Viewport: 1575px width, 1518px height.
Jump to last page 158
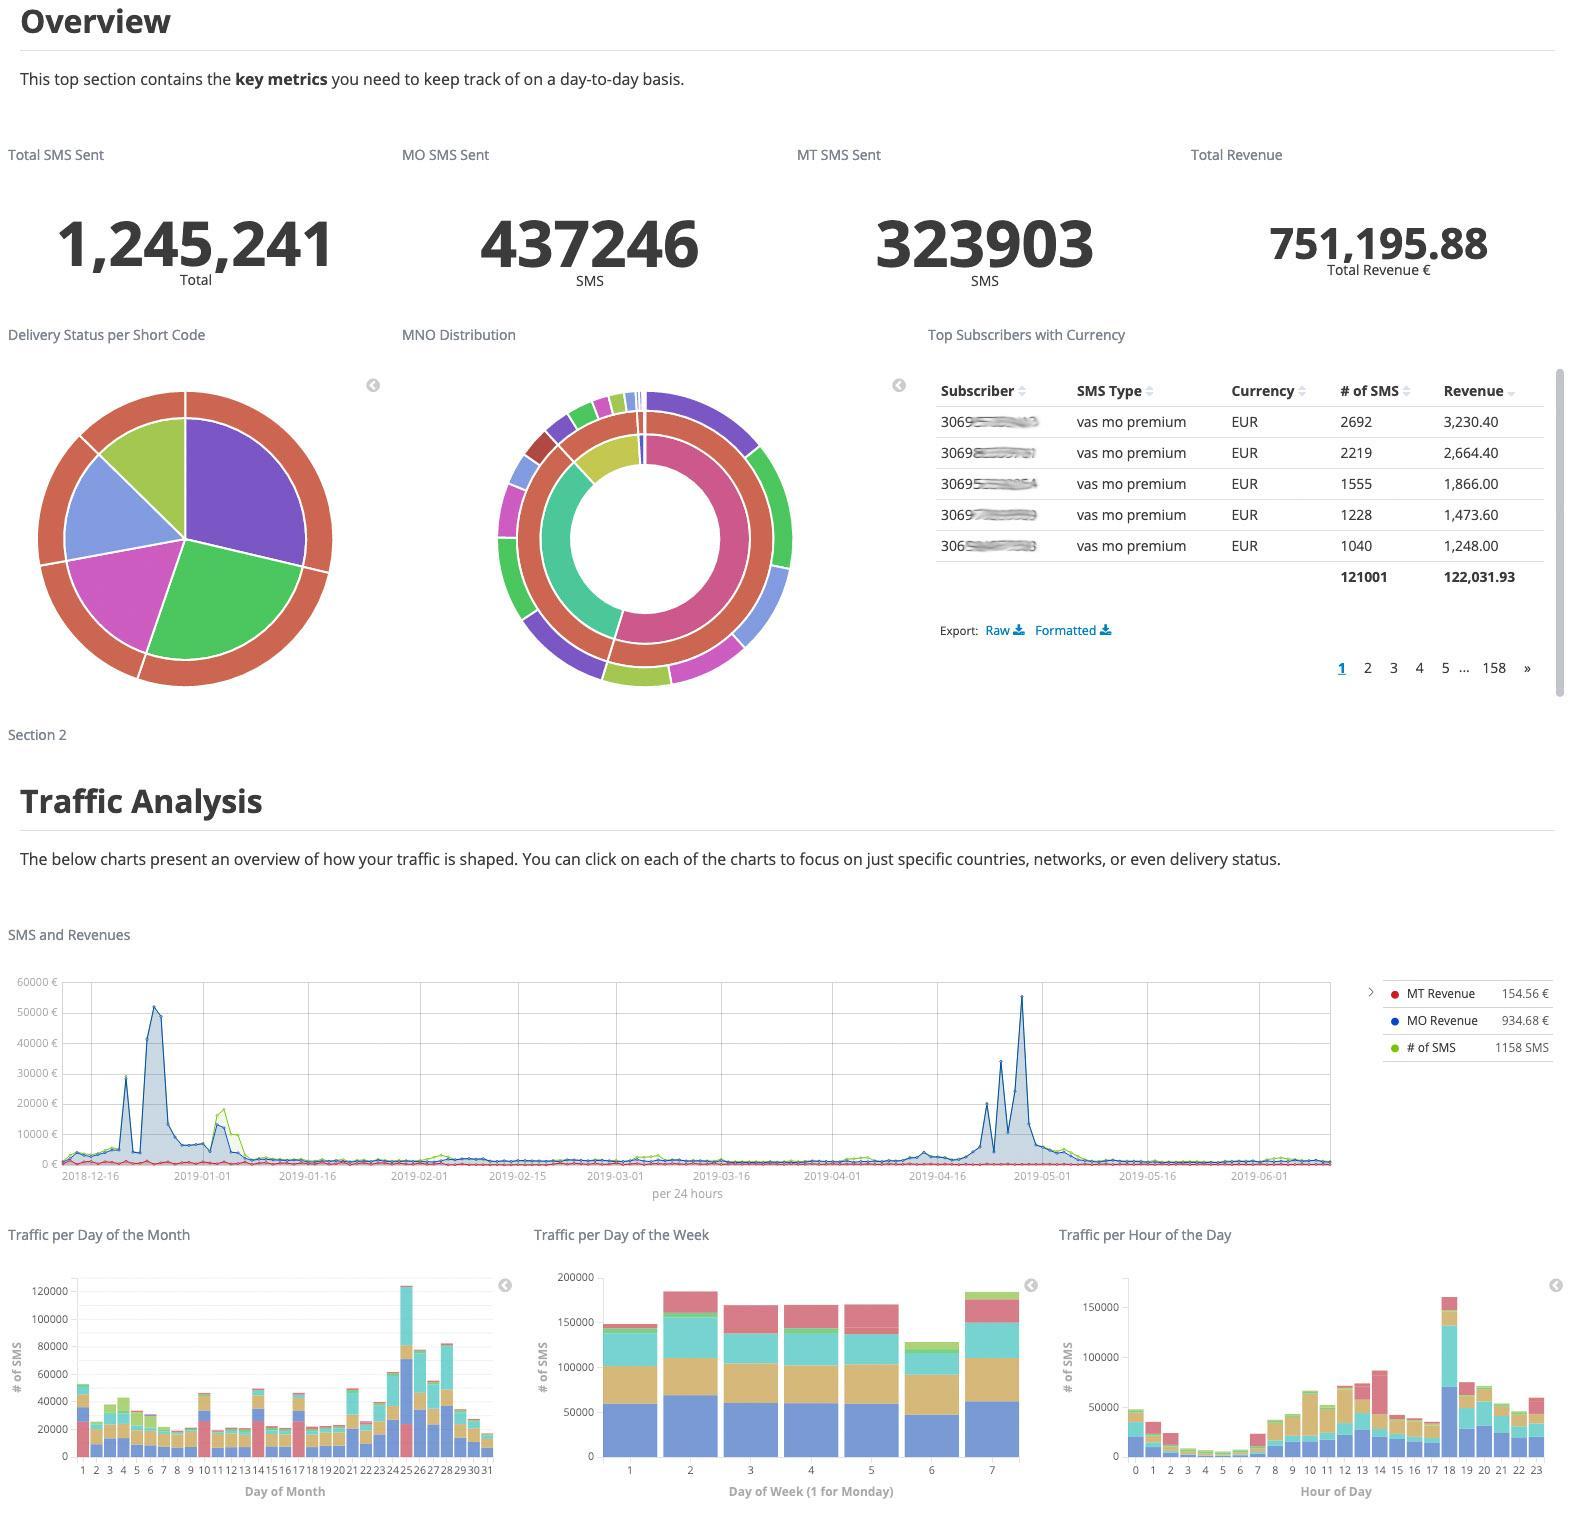[x=1494, y=668]
